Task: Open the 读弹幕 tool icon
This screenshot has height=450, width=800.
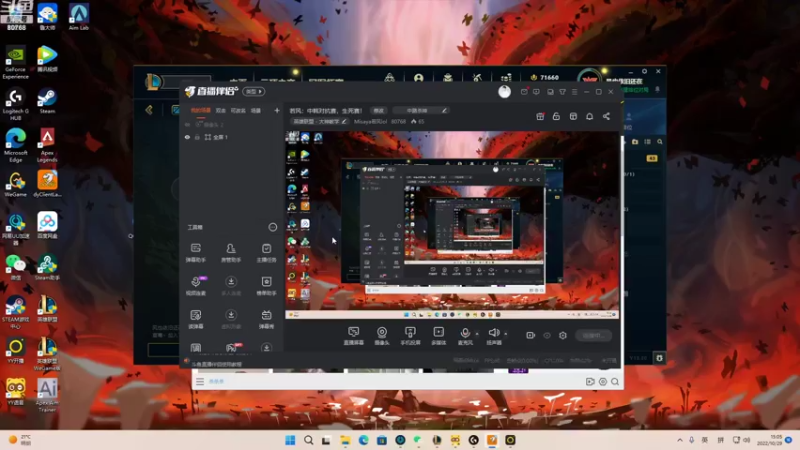Action: [195, 319]
